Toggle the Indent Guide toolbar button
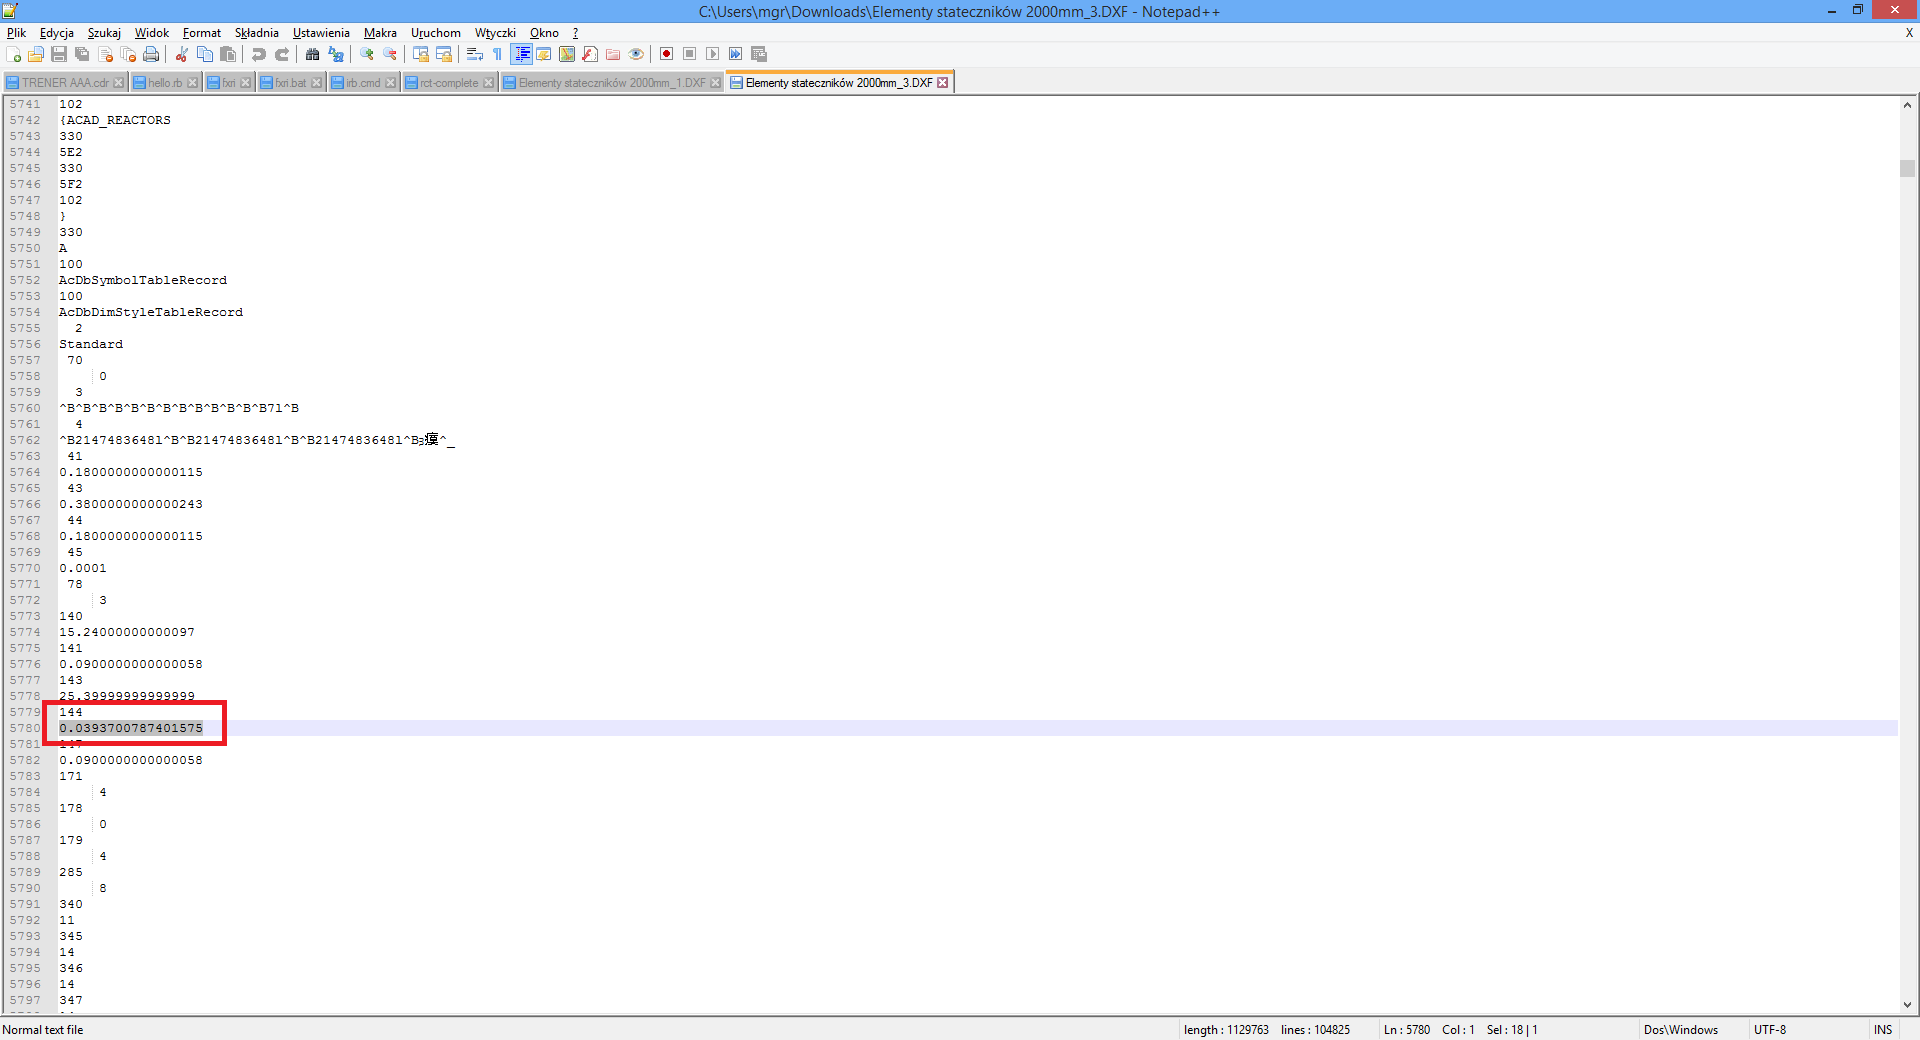Image resolution: width=1920 pixels, height=1040 pixels. 521,54
